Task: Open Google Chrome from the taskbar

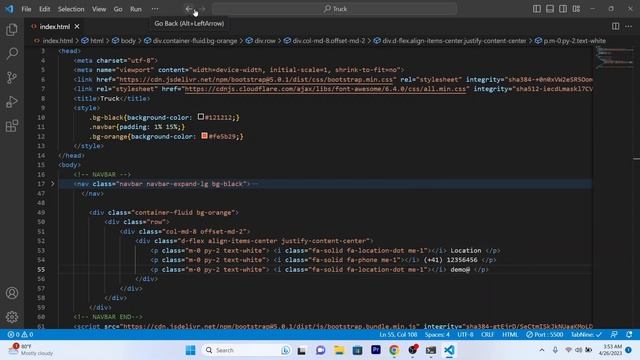Action: tap(394, 350)
